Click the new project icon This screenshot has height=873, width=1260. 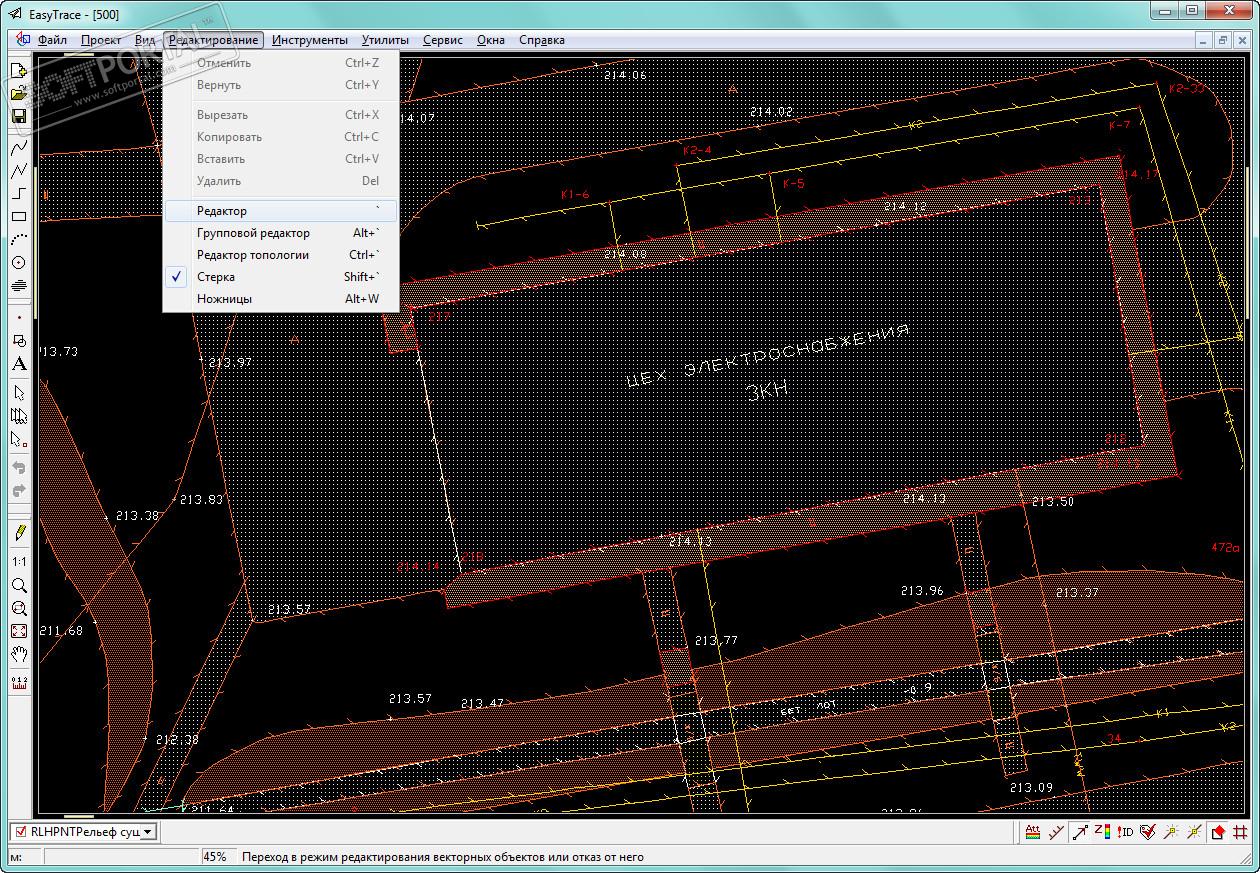click(18, 71)
